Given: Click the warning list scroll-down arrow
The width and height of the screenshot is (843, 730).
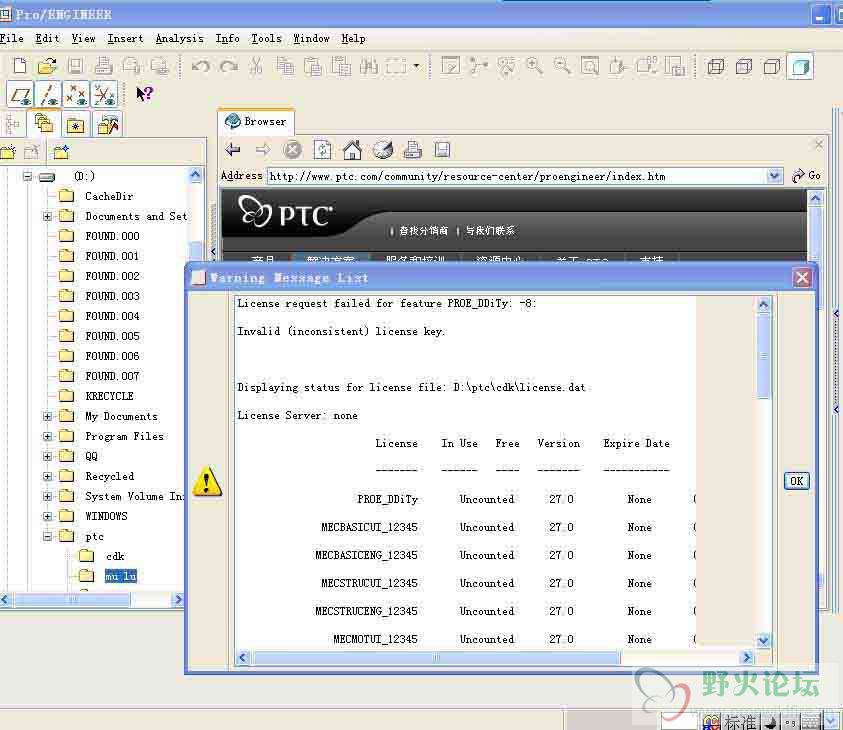Looking at the screenshot, I should click(763, 640).
